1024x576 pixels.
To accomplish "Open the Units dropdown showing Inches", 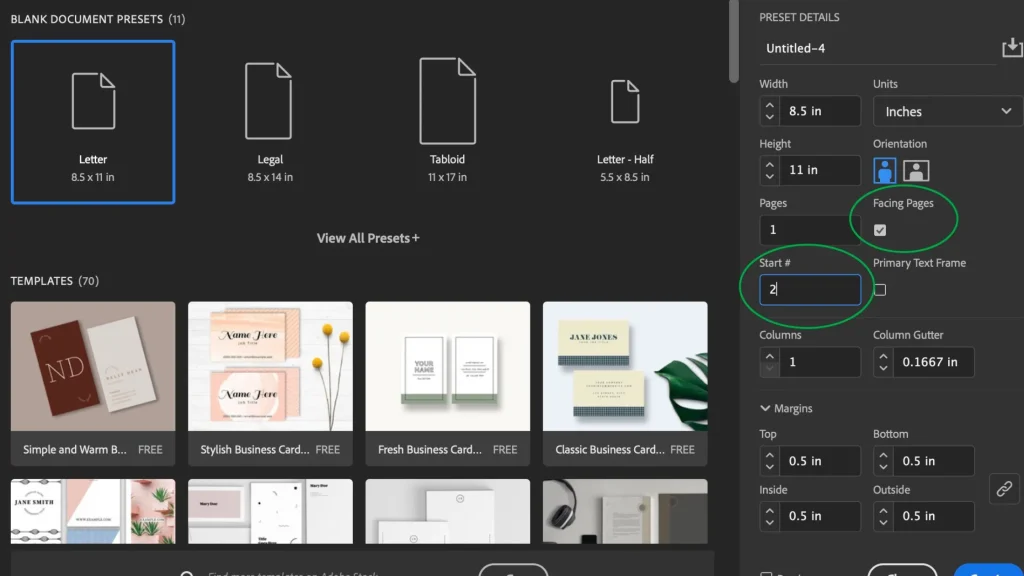I will [x=948, y=112].
